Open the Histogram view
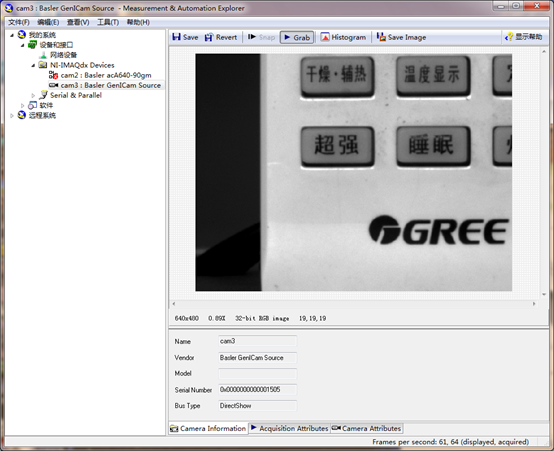Image resolution: width=554 pixels, height=451 pixels. pyautogui.click(x=343, y=37)
